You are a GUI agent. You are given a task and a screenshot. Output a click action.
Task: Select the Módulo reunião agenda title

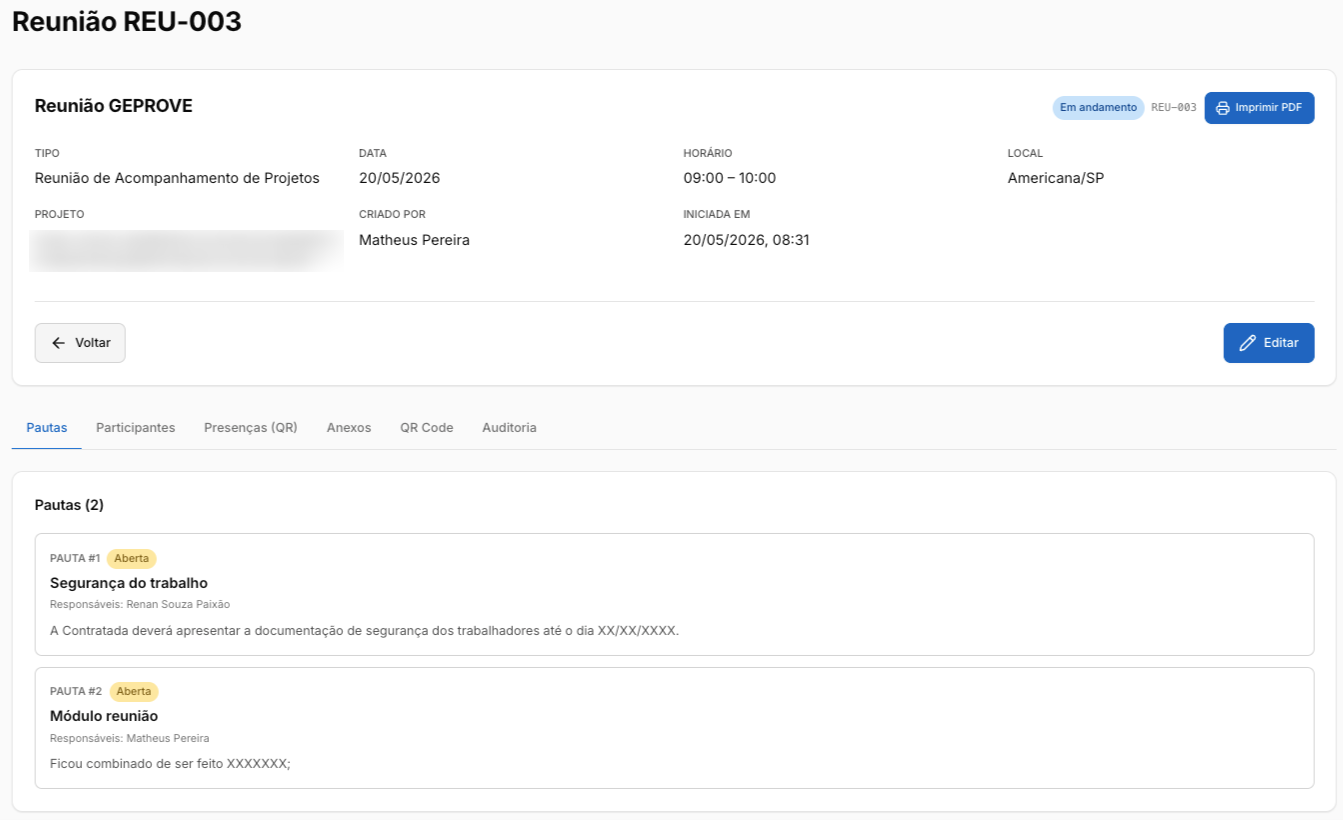(104, 716)
